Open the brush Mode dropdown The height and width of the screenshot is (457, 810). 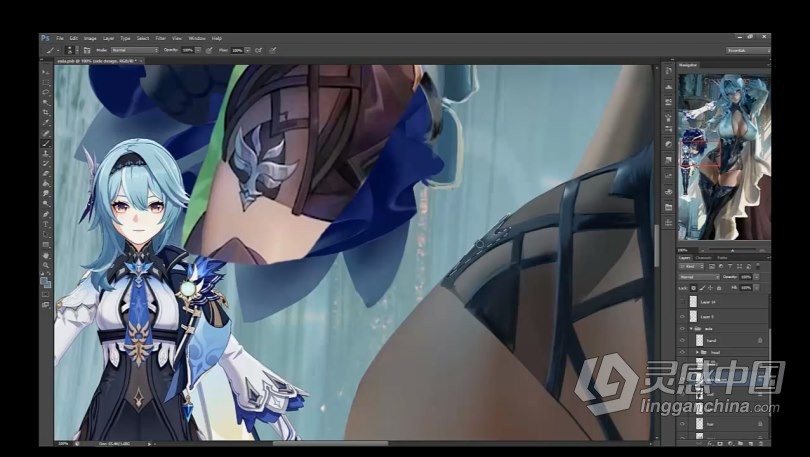click(135, 50)
